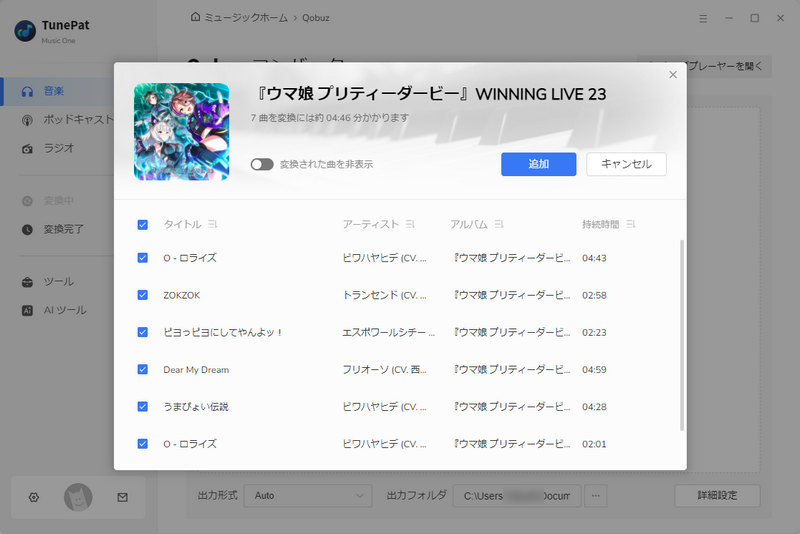Click the WINNING LIVE 23 album title
The width and height of the screenshot is (800, 534).
coord(431,94)
